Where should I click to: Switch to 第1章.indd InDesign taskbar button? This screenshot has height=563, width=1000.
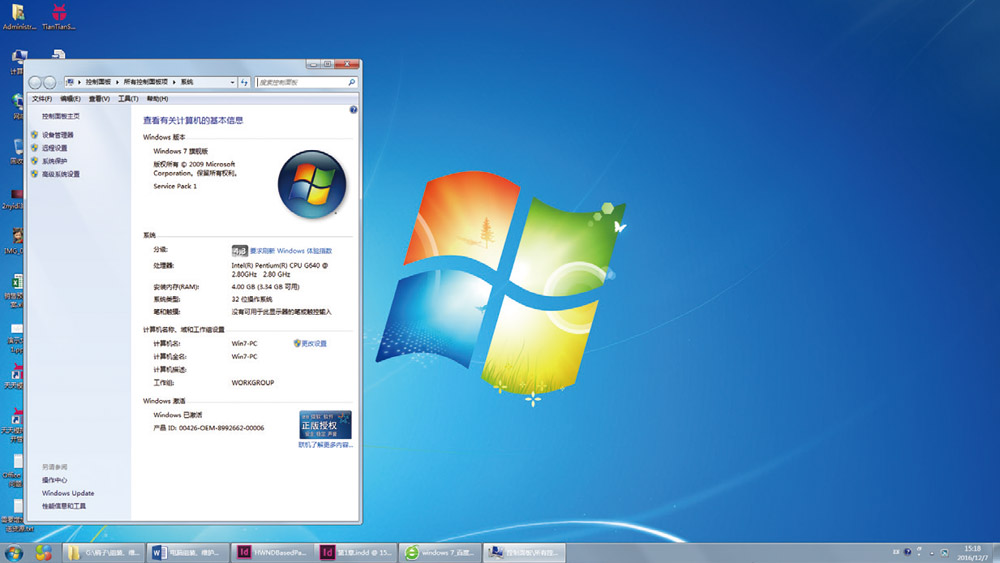tap(356, 553)
